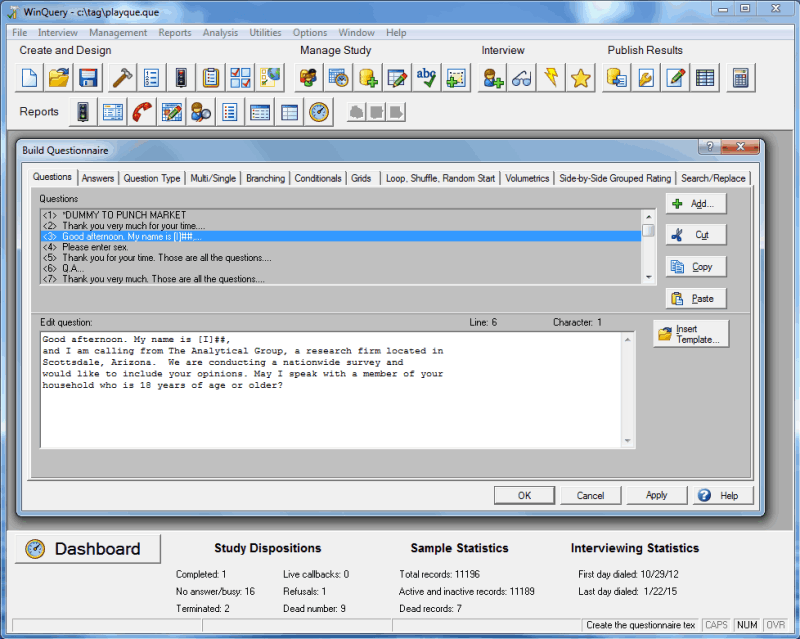Screen dimensions: 800x639
Task: Click the questions list scroll up arrow
Action: 648,216
